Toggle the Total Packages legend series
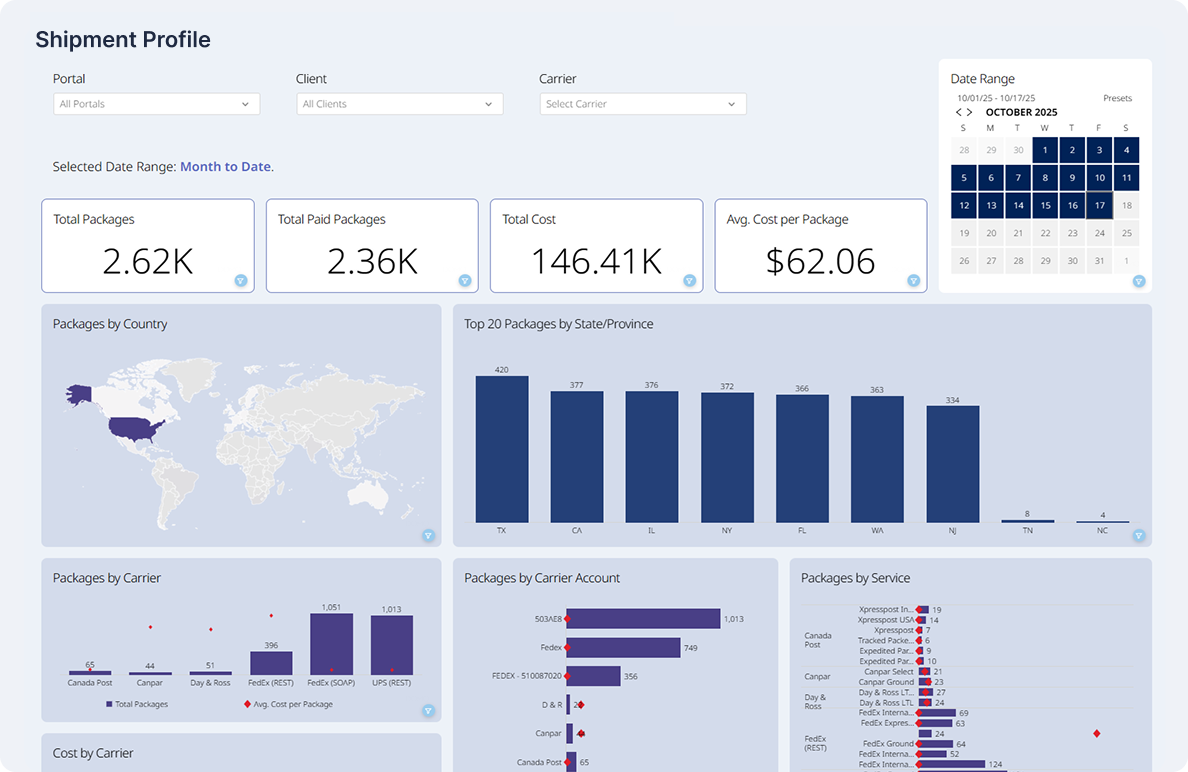The height and width of the screenshot is (772, 1188). 137,704
